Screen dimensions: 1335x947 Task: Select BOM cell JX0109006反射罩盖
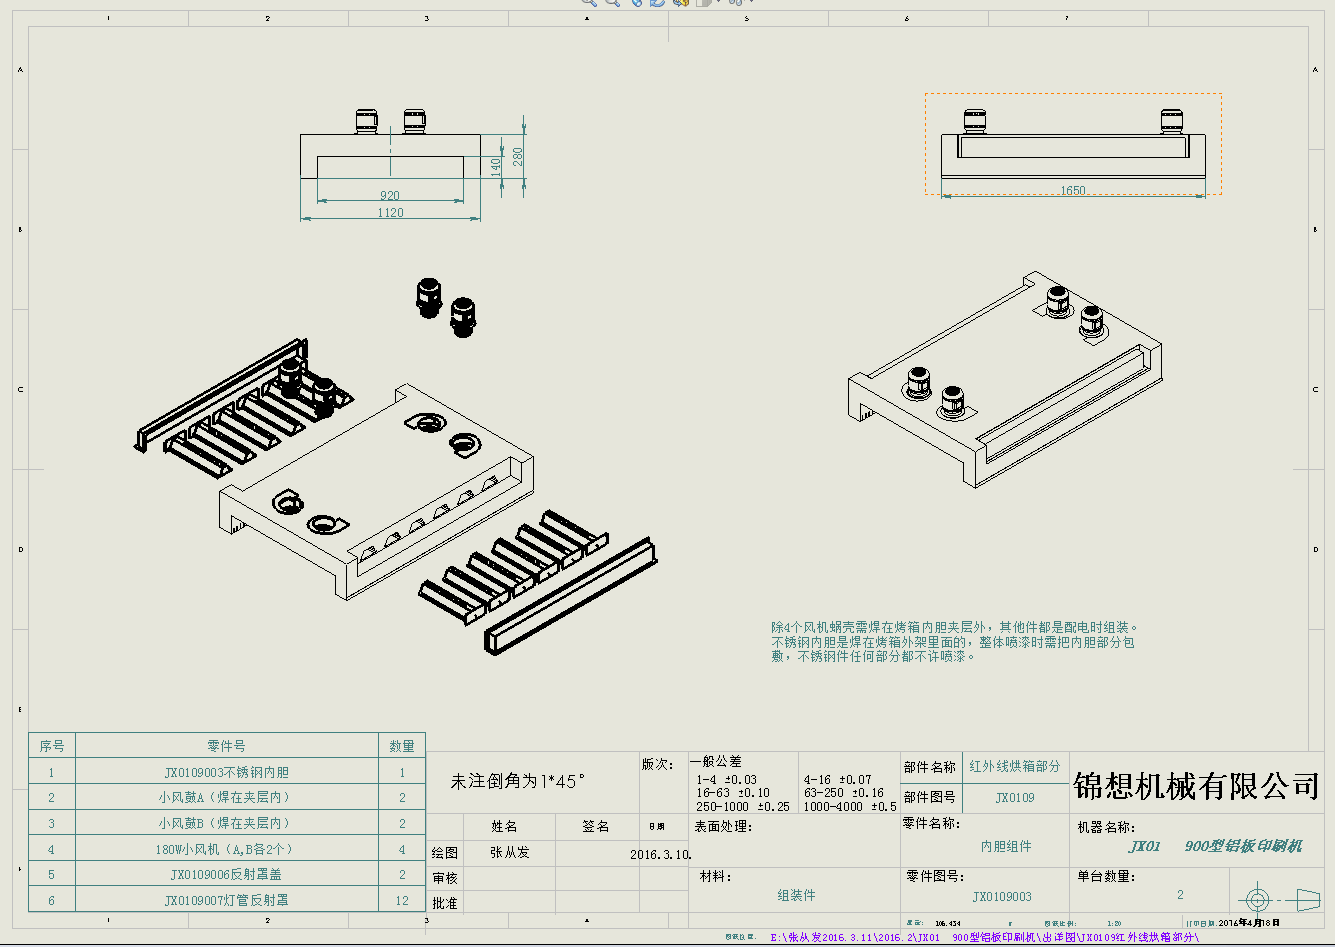pyautogui.click(x=227, y=874)
